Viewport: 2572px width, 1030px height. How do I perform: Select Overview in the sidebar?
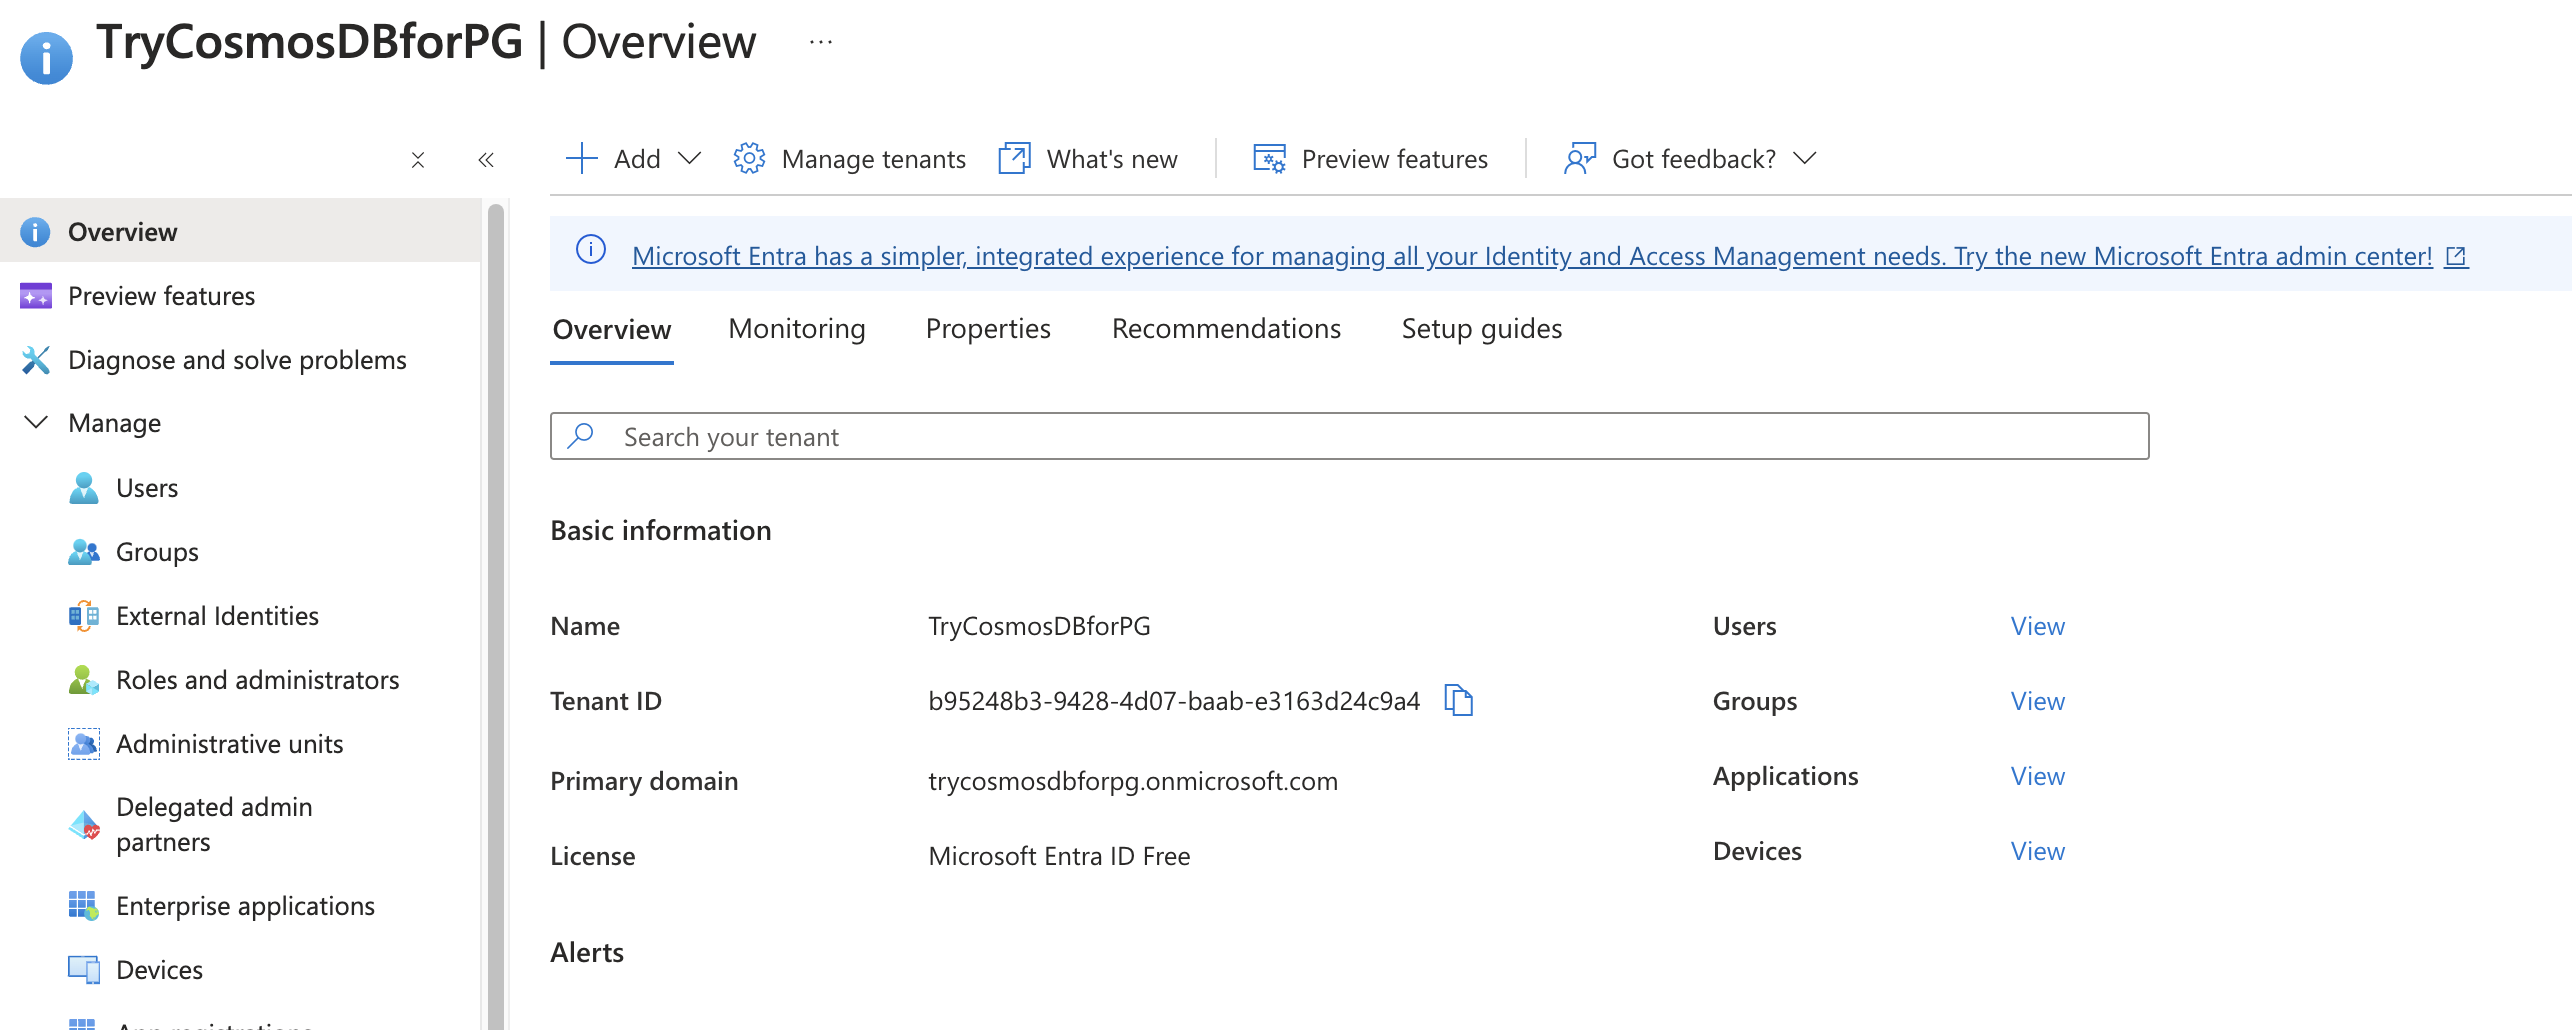(240, 231)
